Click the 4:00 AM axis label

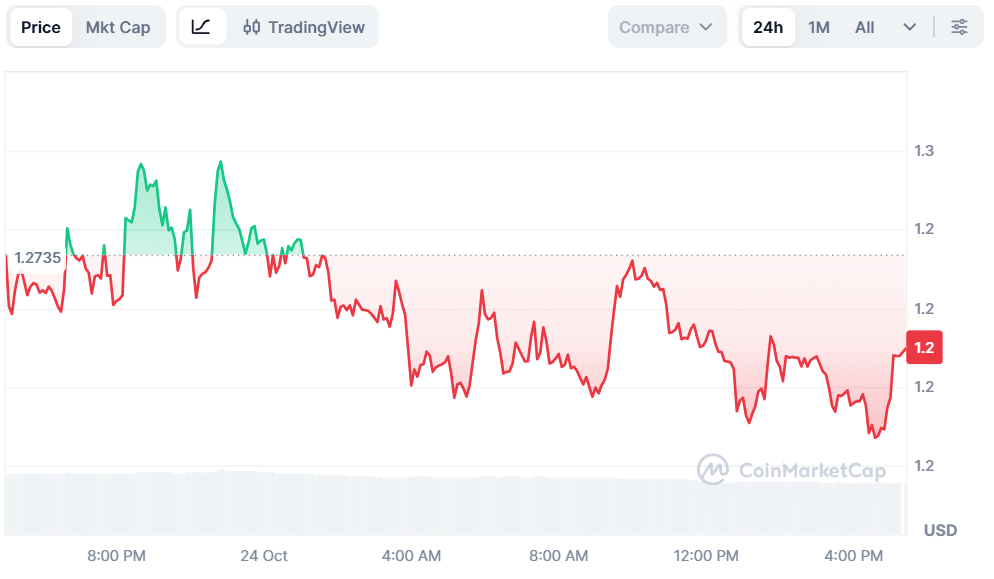[x=412, y=556]
